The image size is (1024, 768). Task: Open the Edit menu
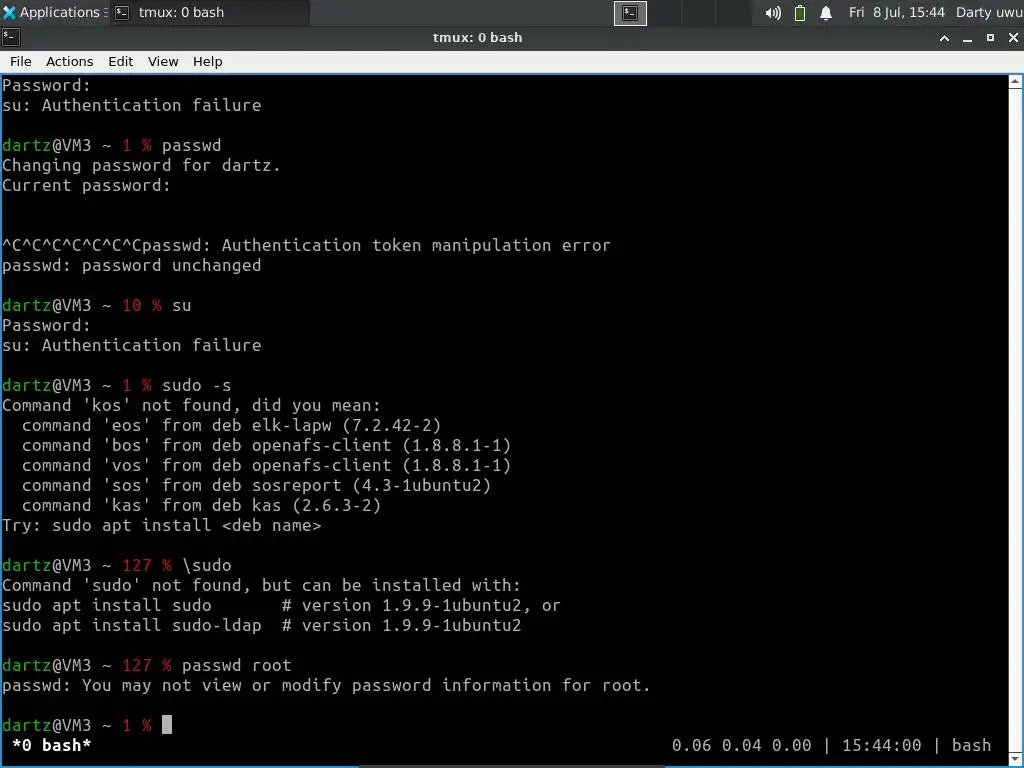120,61
